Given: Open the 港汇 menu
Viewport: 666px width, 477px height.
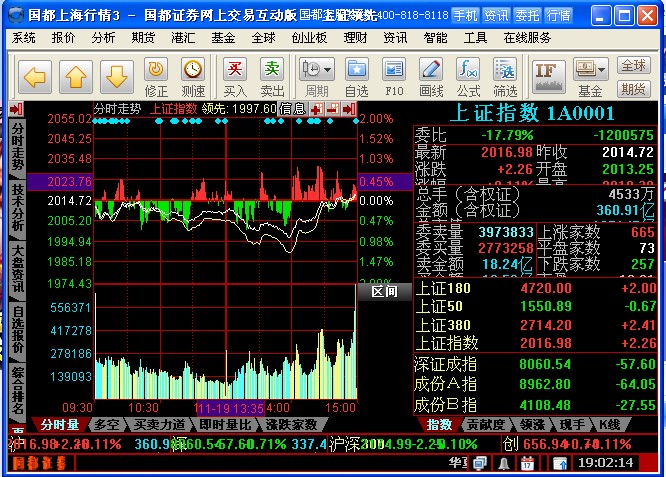Looking at the screenshot, I should click(183, 38).
